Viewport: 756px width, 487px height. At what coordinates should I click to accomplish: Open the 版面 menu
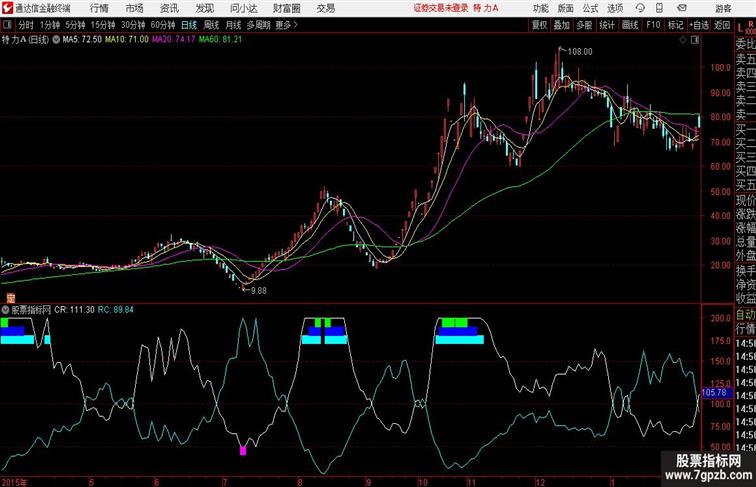pos(565,8)
